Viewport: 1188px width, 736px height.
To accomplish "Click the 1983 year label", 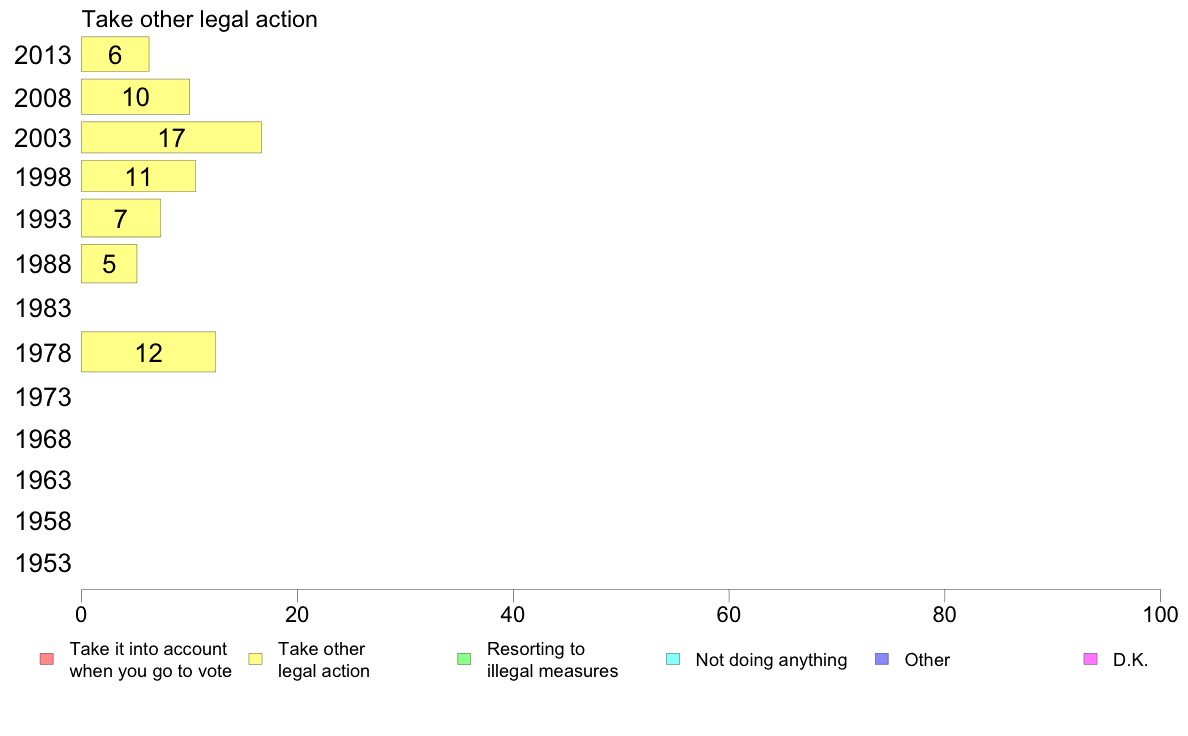I will click(x=43, y=308).
